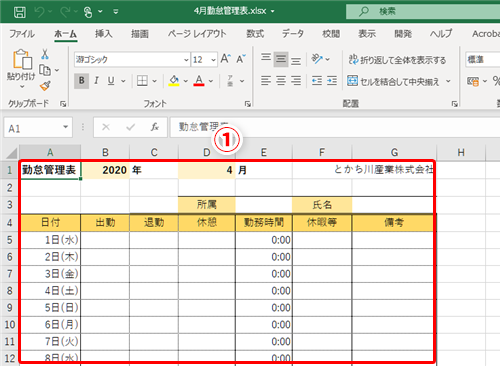Viewport: 500px width, 366px height.
Task: Click the 検索 search box
Action: click(423, 12)
